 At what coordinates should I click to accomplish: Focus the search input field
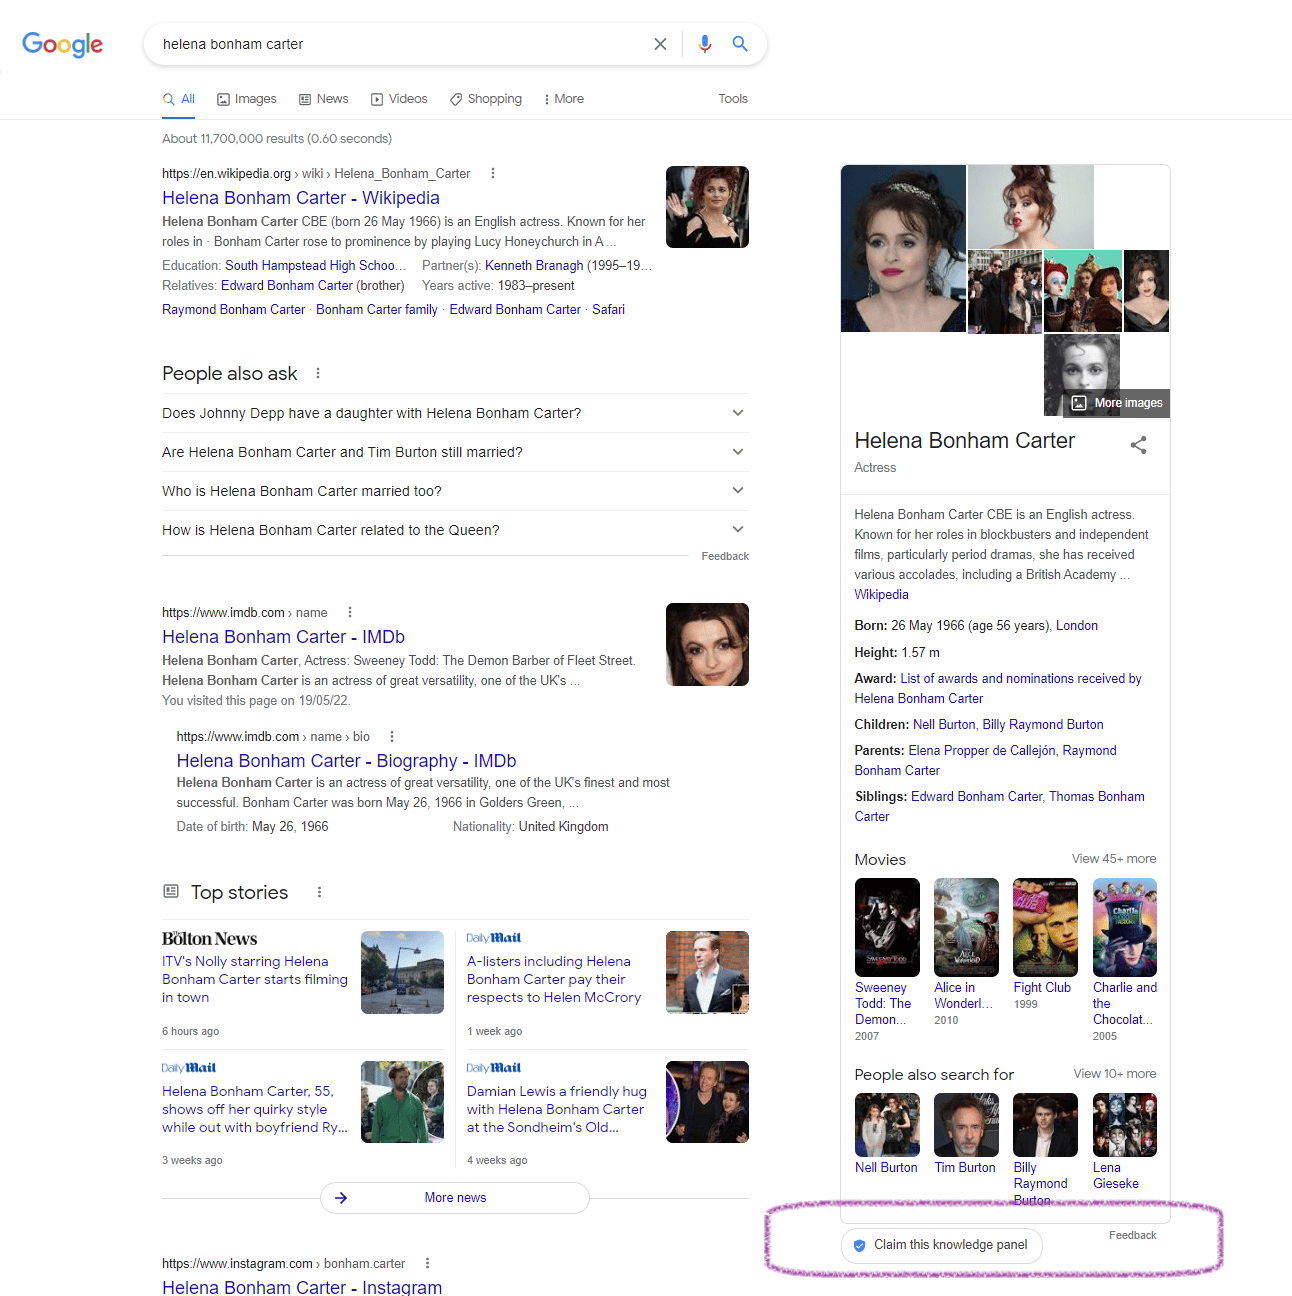(x=400, y=44)
